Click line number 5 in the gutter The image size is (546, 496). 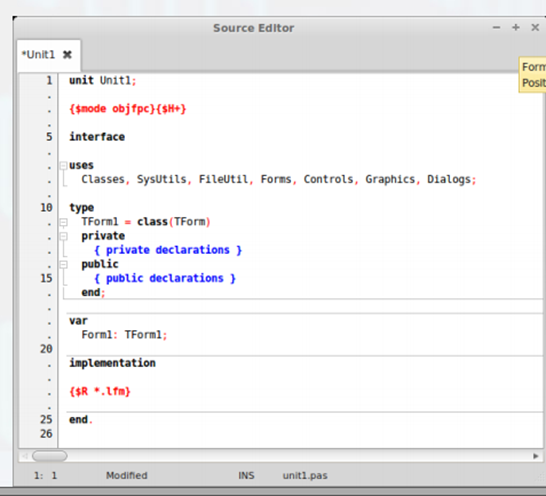click(x=49, y=137)
